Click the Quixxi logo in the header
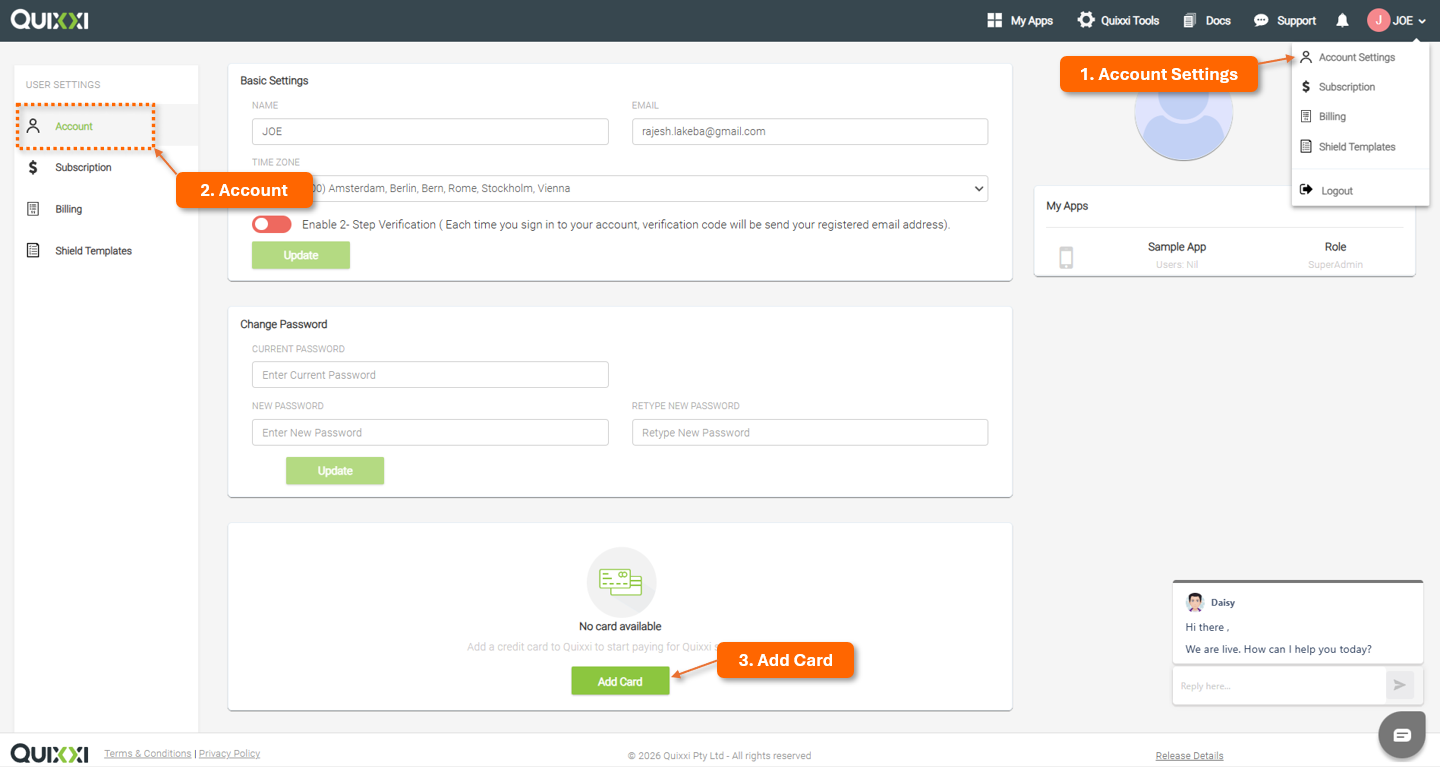The width and height of the screenshot is (1440, 767). click(49, 20)
